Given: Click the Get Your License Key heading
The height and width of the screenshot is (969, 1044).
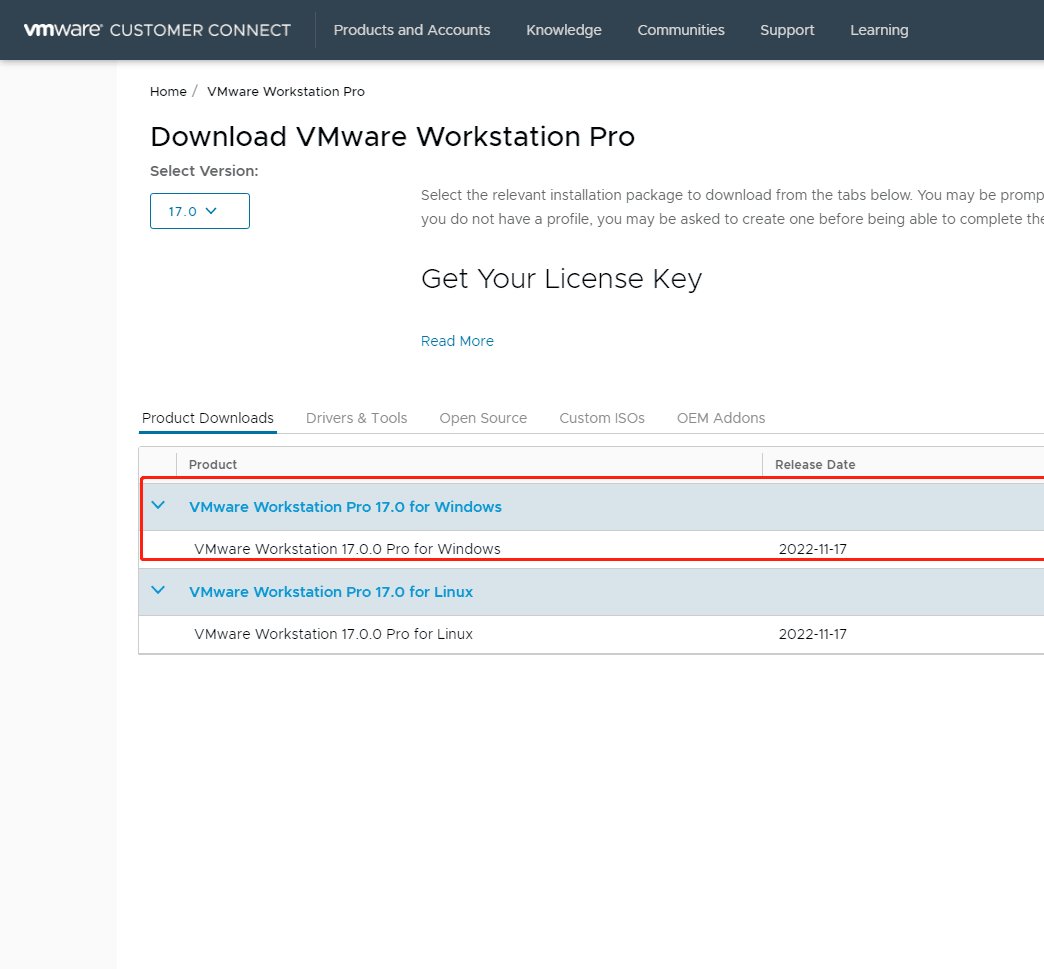Looking at the screenshot, I should pos(561,279).
